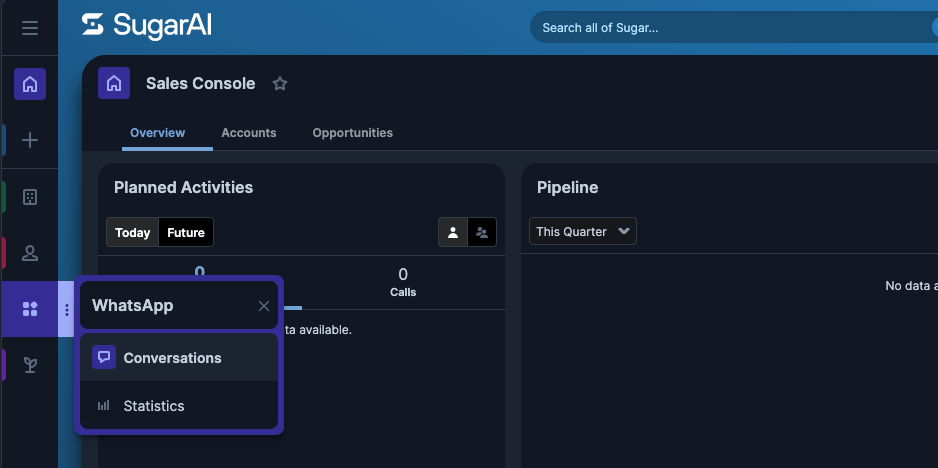938x468 pixels.
Task: Click the Sales Console title
Action: click(200, 83)
